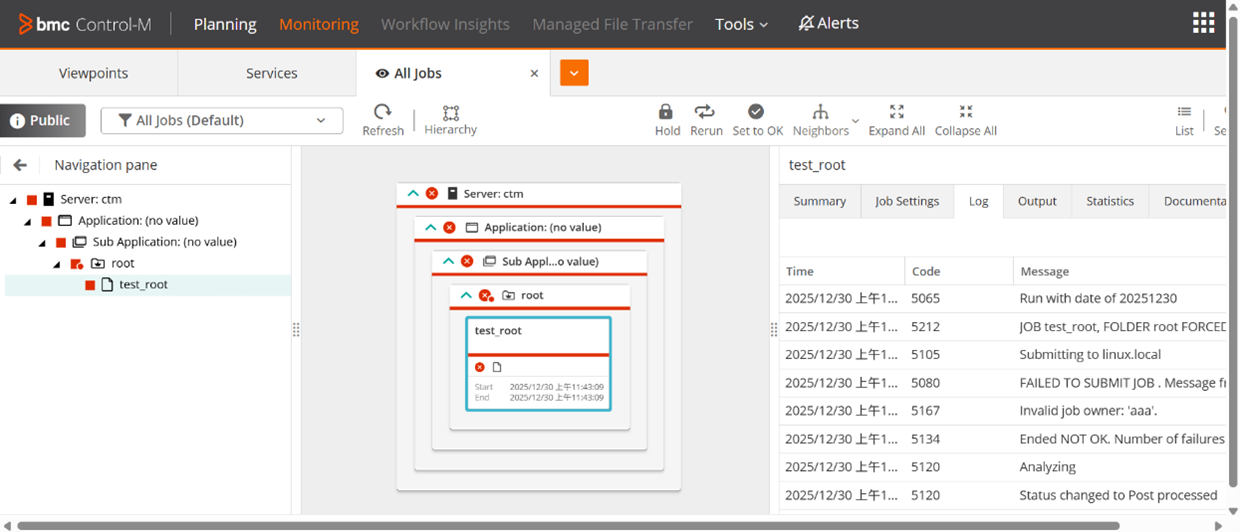
Task: Click the Set to OK checkmark icon
Action: coord(756,112)
